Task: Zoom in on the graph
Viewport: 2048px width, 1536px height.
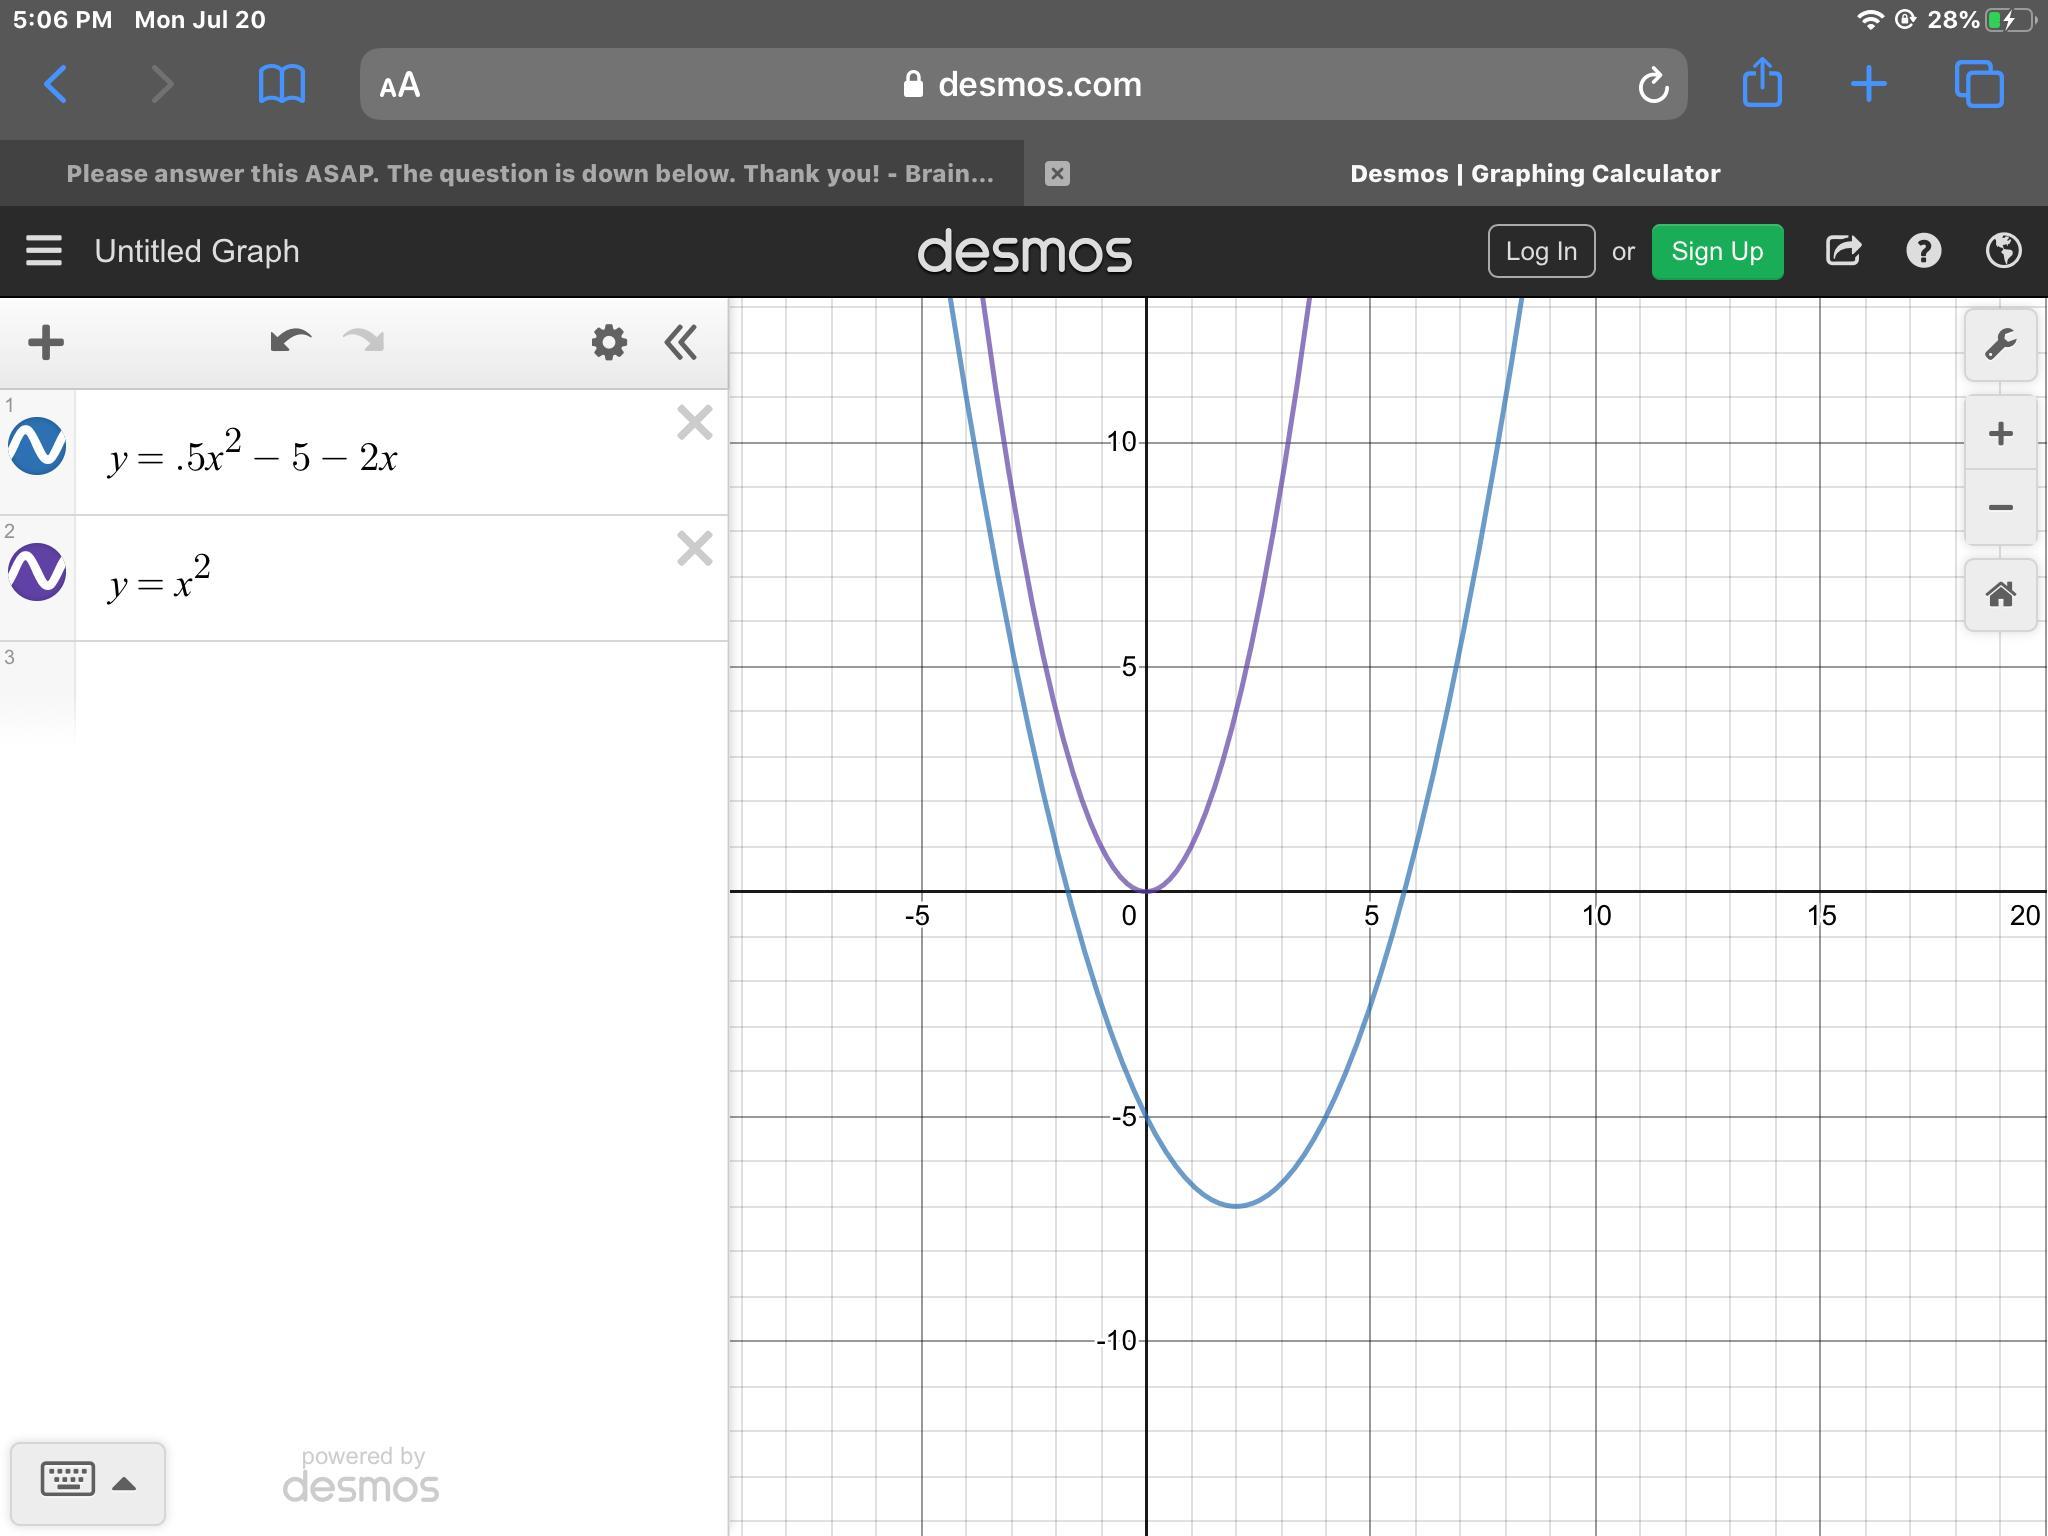Action: pyautogui.click(x=2000, y=434)
